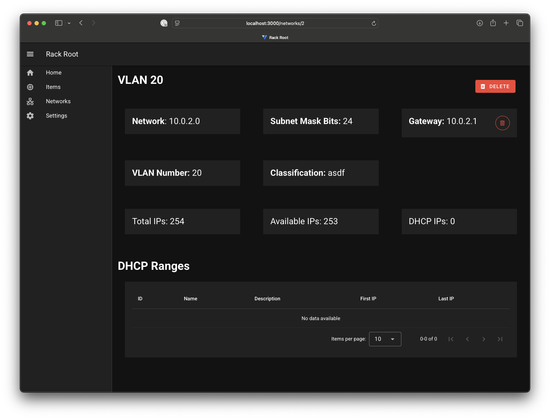Screen dimensions: 550x419
Task: Sort by the Description column header
Action: (x=267, y=299)
